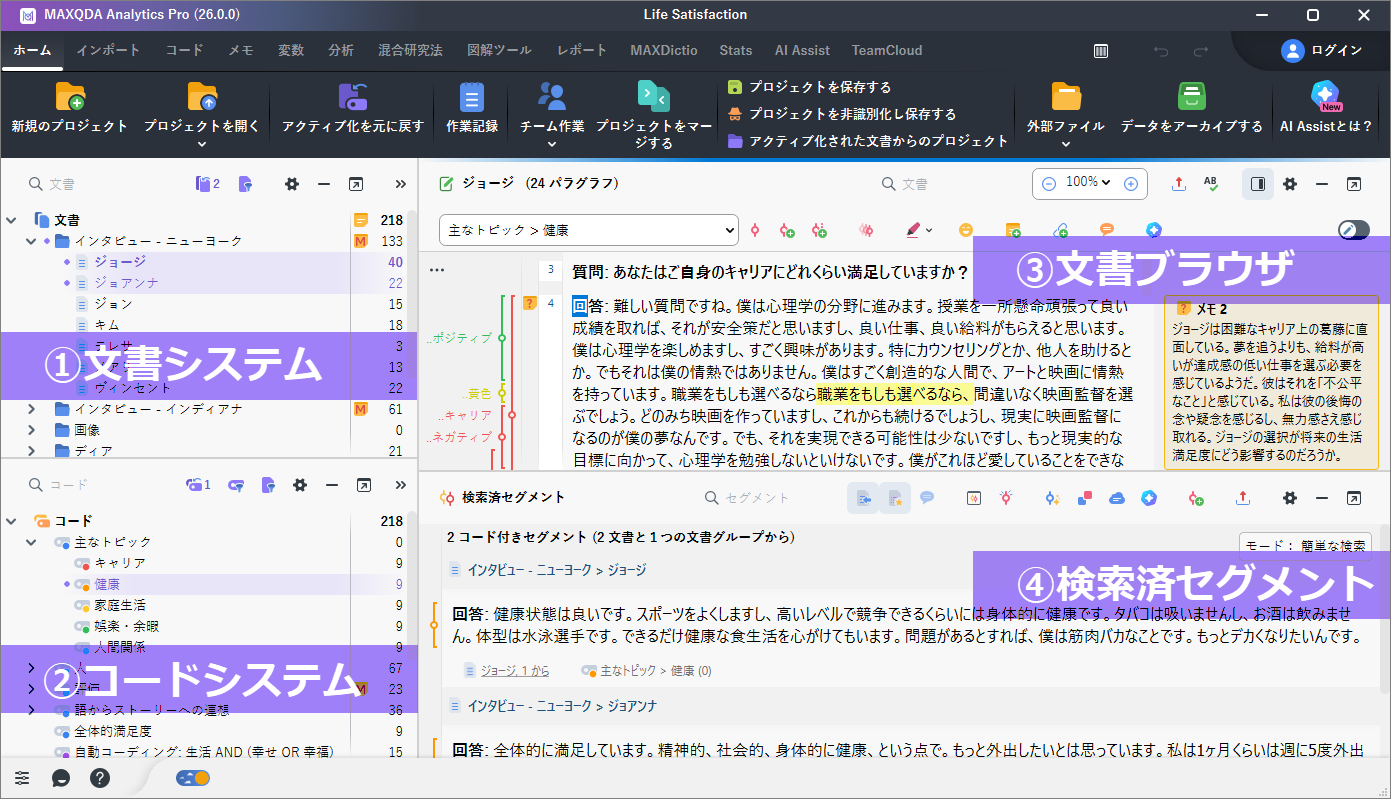Click the help question mark icon in status bar
Image resolution: width=1391 pixels, height=799 pixels.
[100, 778]
